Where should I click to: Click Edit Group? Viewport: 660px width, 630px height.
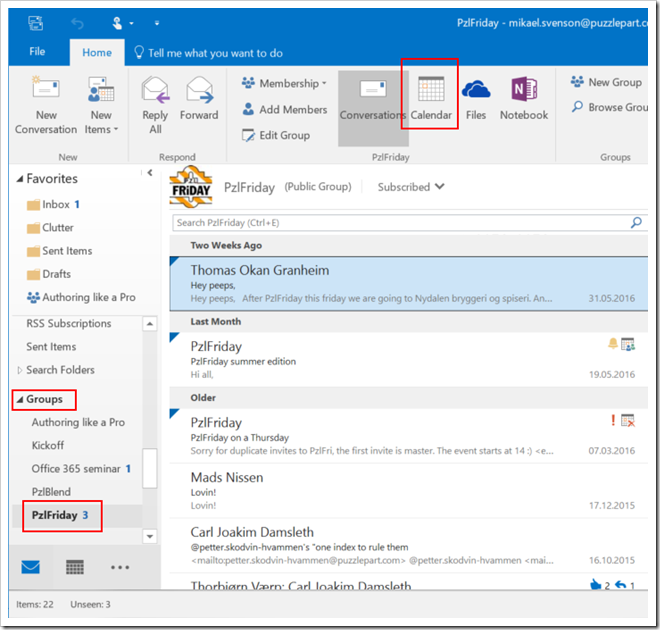276,136
